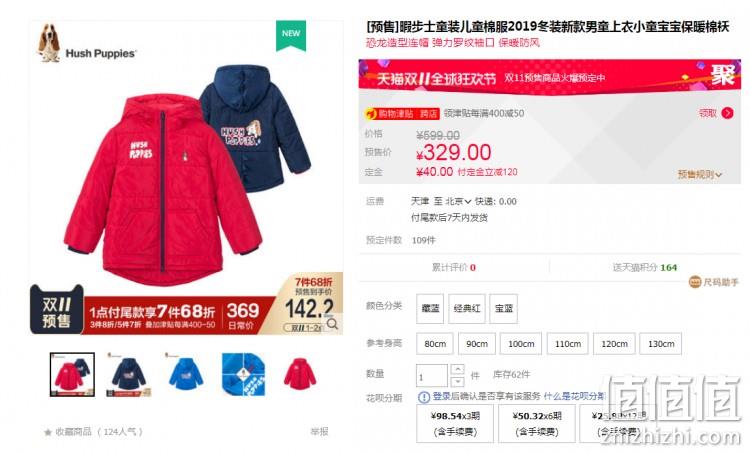Click the 双11预售 cat badge

point(56,310)
